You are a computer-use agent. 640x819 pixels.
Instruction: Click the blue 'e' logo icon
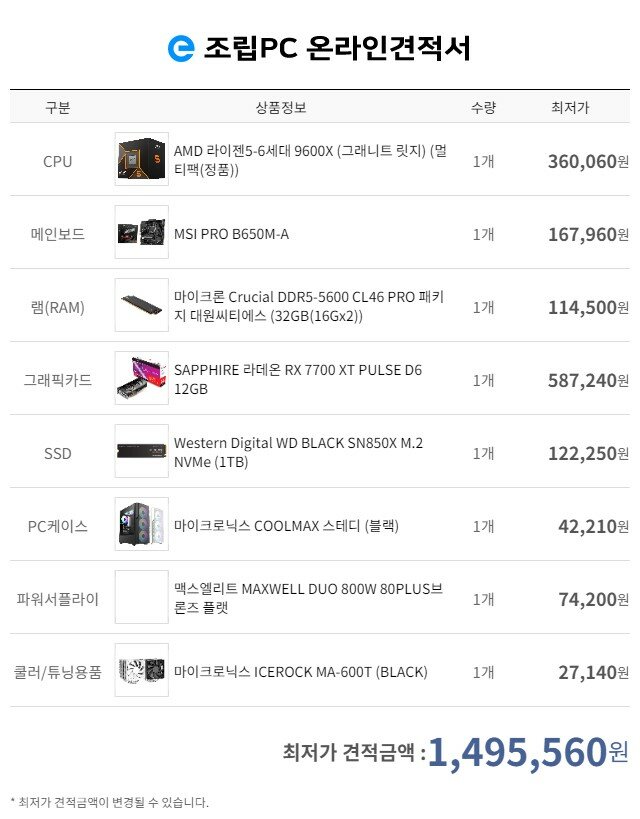[x=181, y=48]
